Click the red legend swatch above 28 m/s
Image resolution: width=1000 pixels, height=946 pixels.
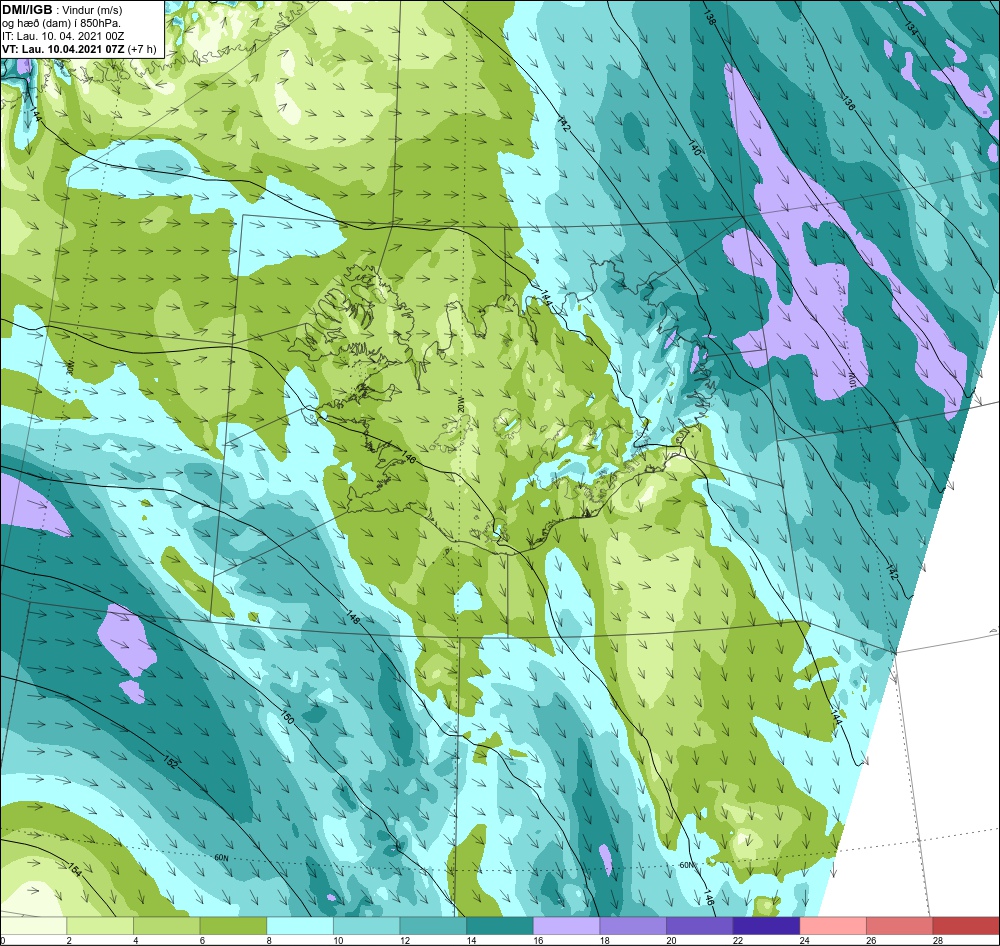tap(966, 926)
